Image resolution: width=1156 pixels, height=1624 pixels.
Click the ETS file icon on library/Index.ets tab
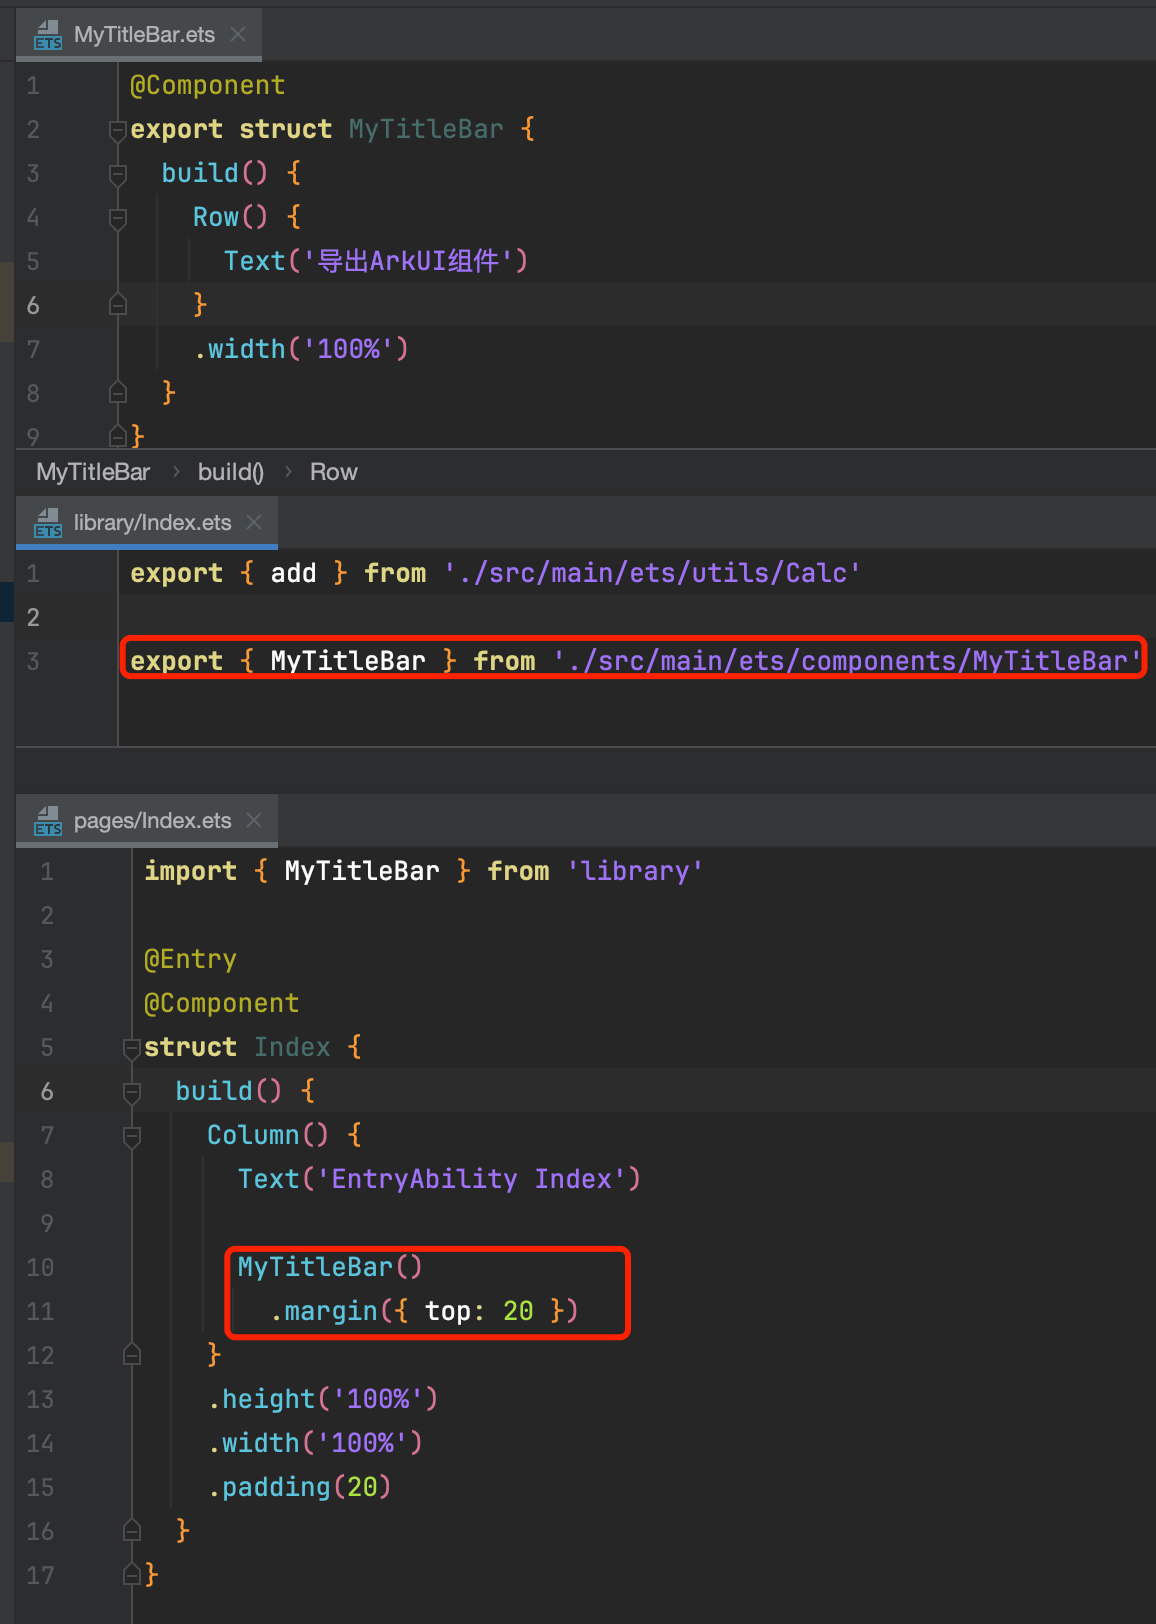(48, 523)
